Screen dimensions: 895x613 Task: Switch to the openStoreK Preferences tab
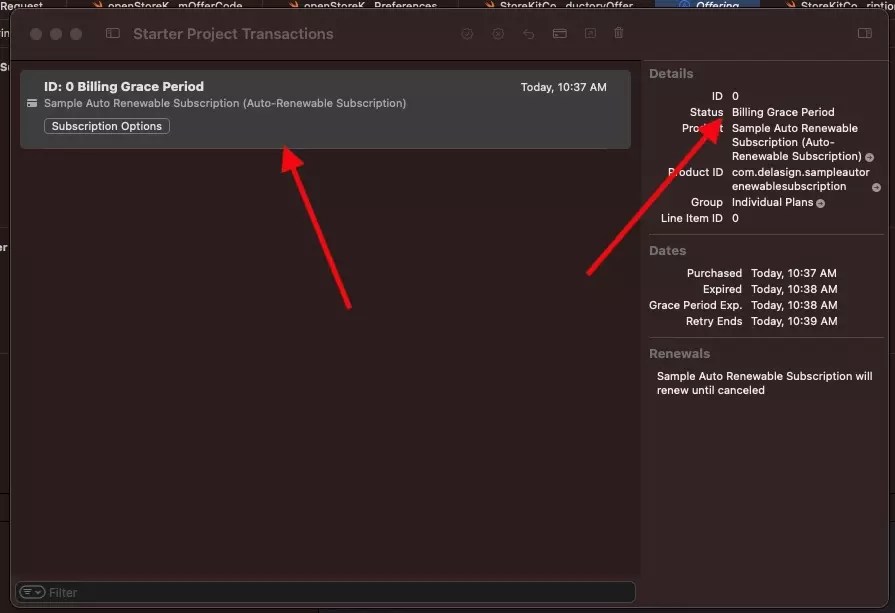click(373, 5)
